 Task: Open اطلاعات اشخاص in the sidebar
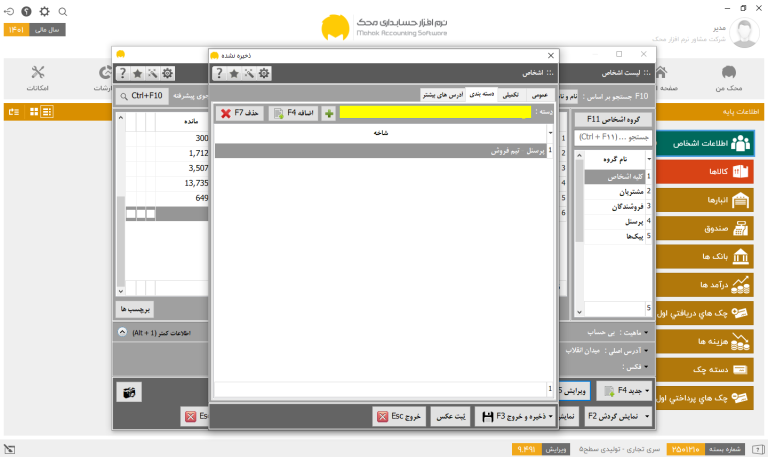704,143
